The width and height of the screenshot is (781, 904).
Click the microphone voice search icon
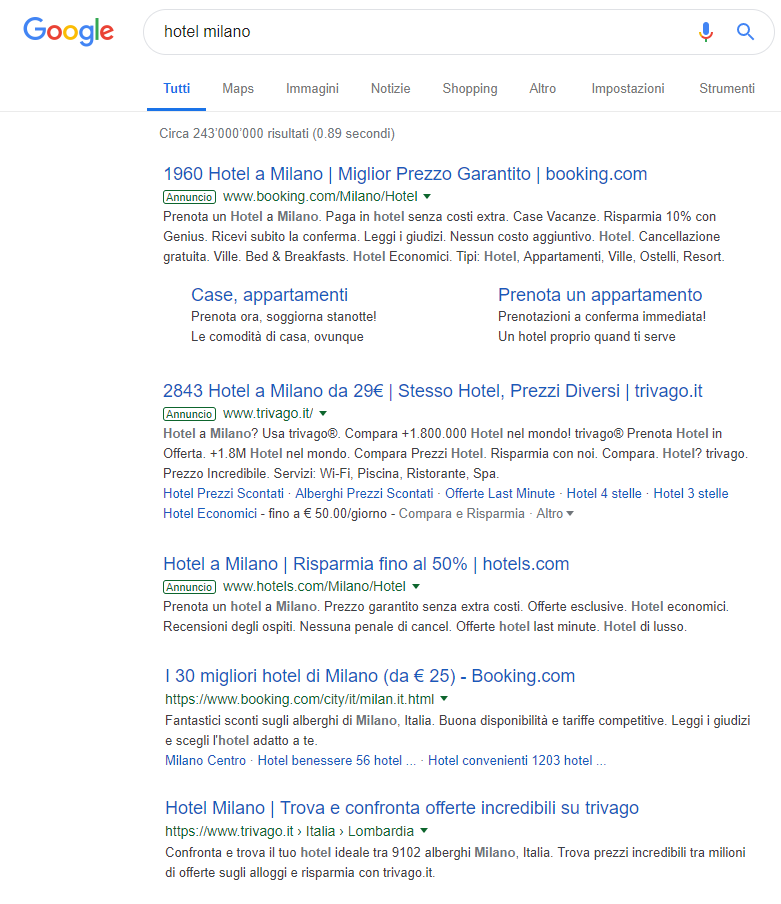(706, 32)
